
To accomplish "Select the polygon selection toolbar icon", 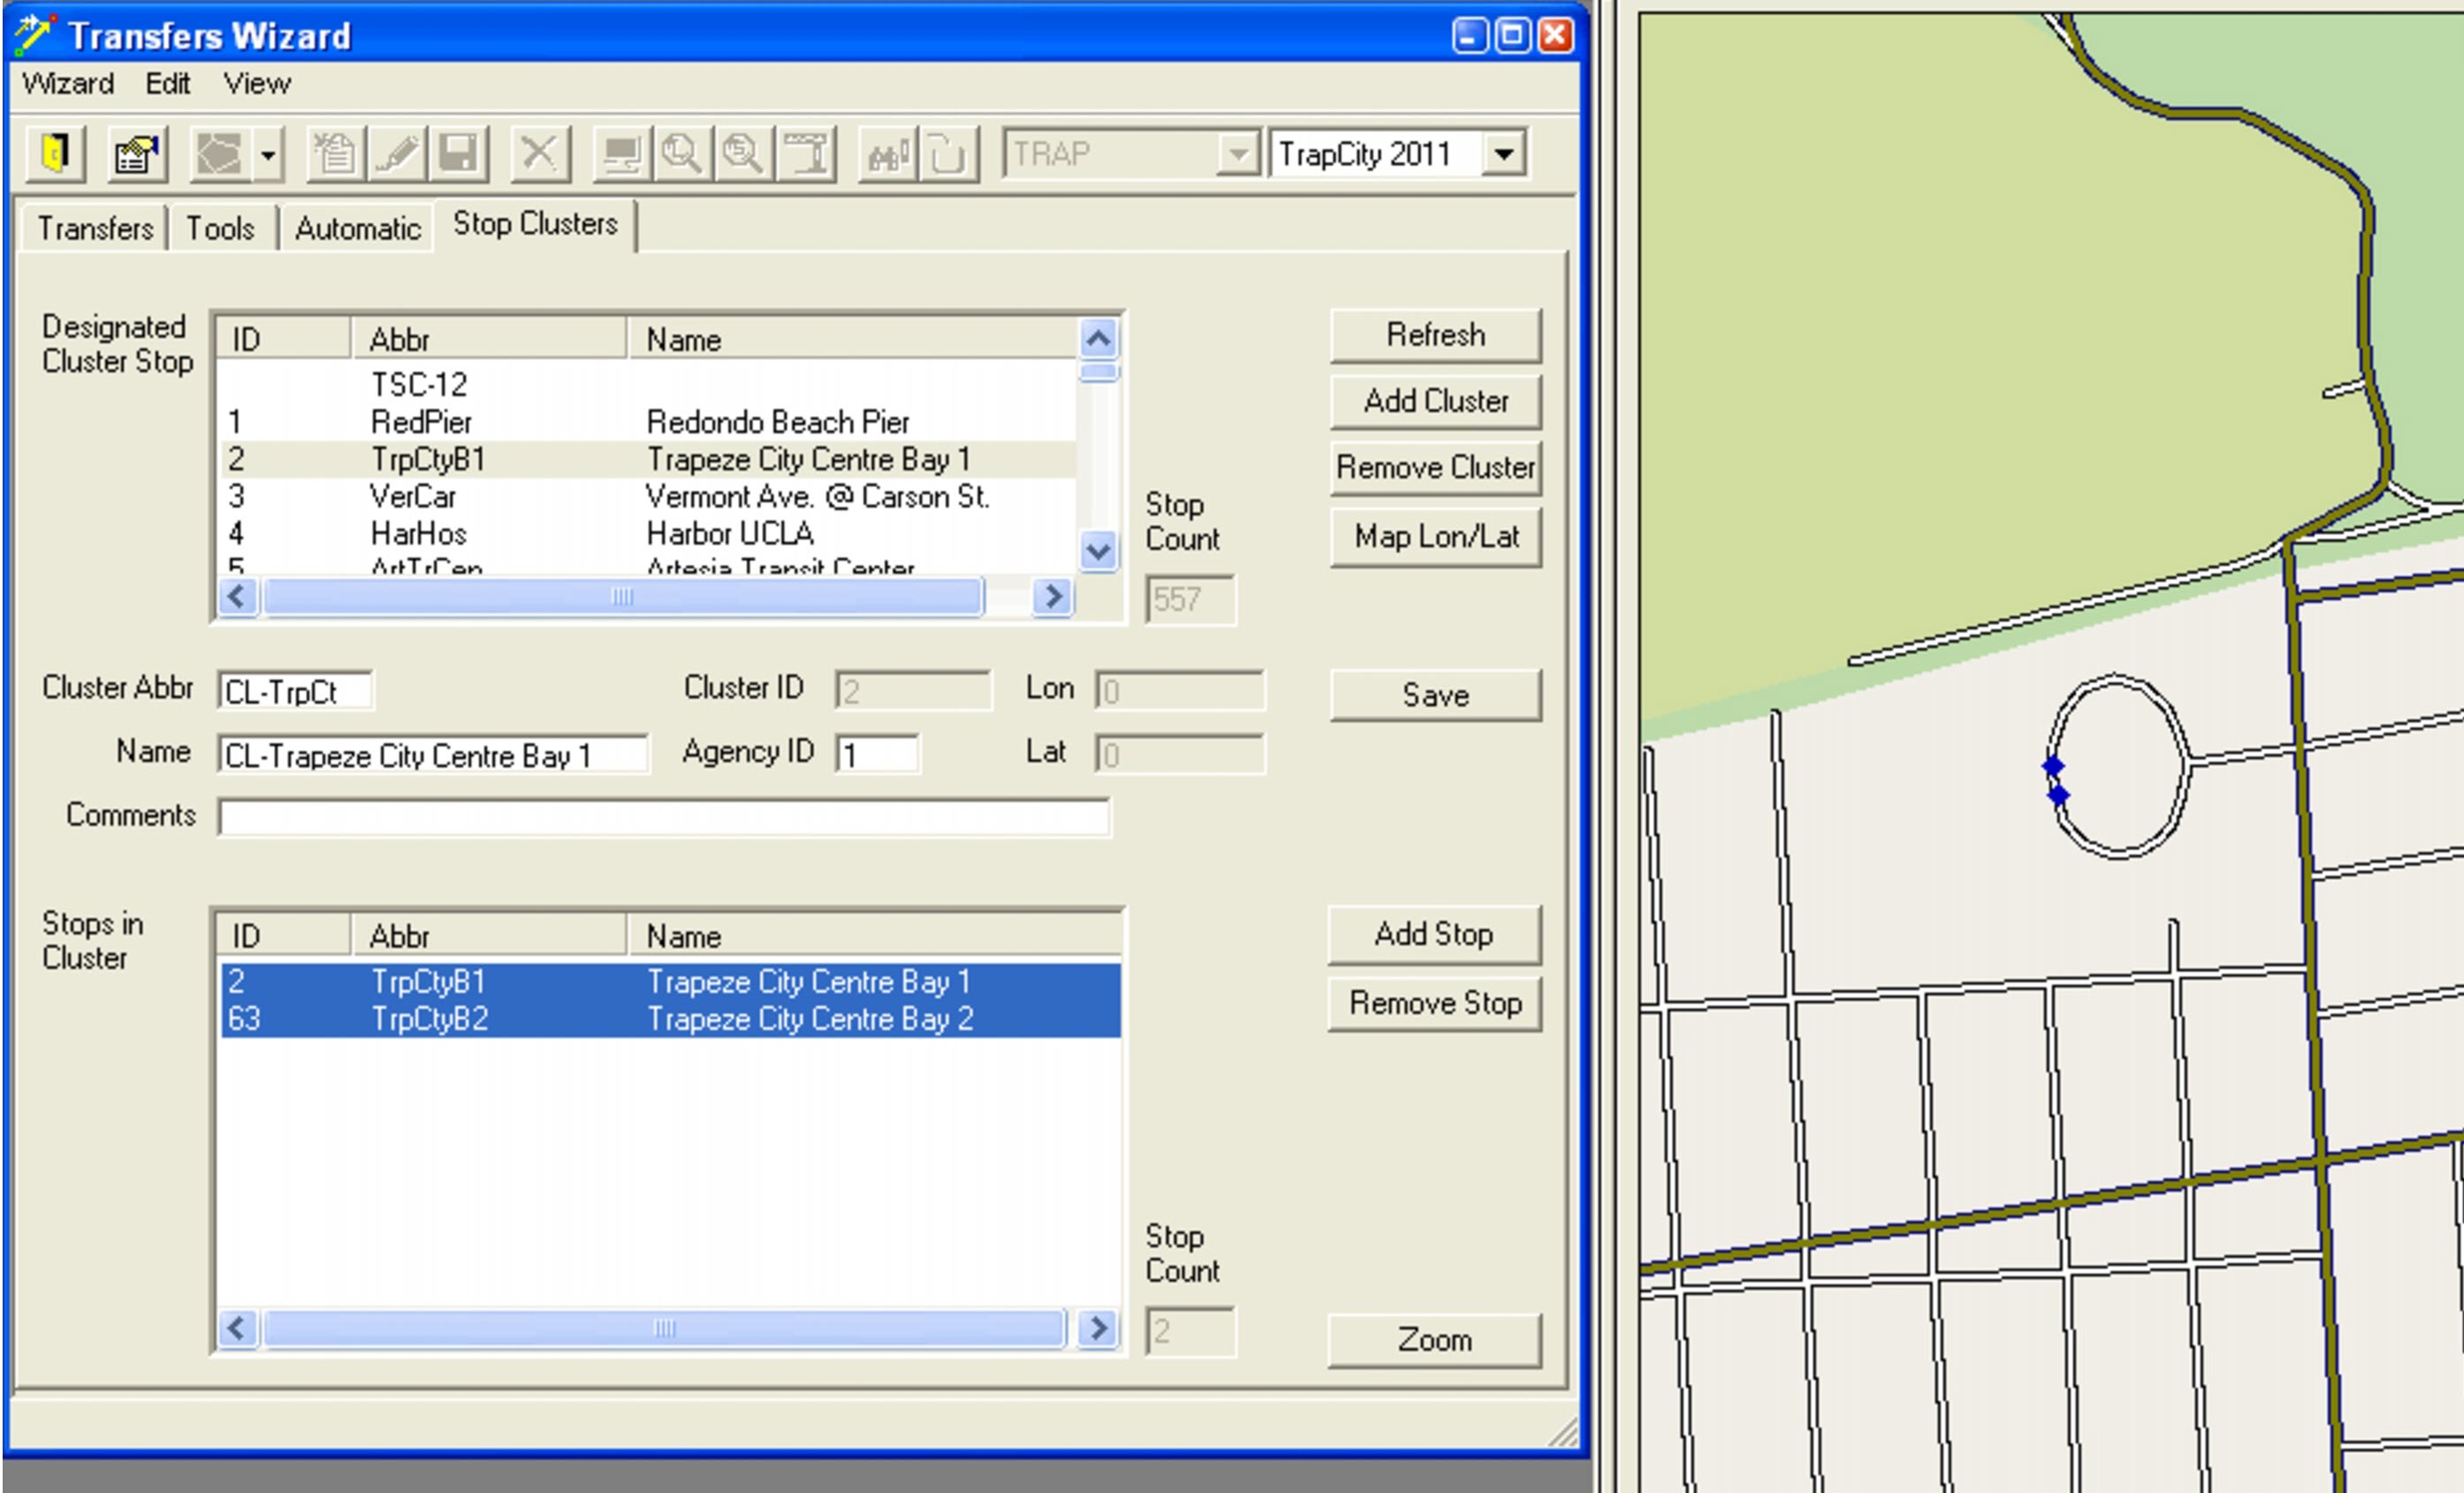I will tap(221, 154).
